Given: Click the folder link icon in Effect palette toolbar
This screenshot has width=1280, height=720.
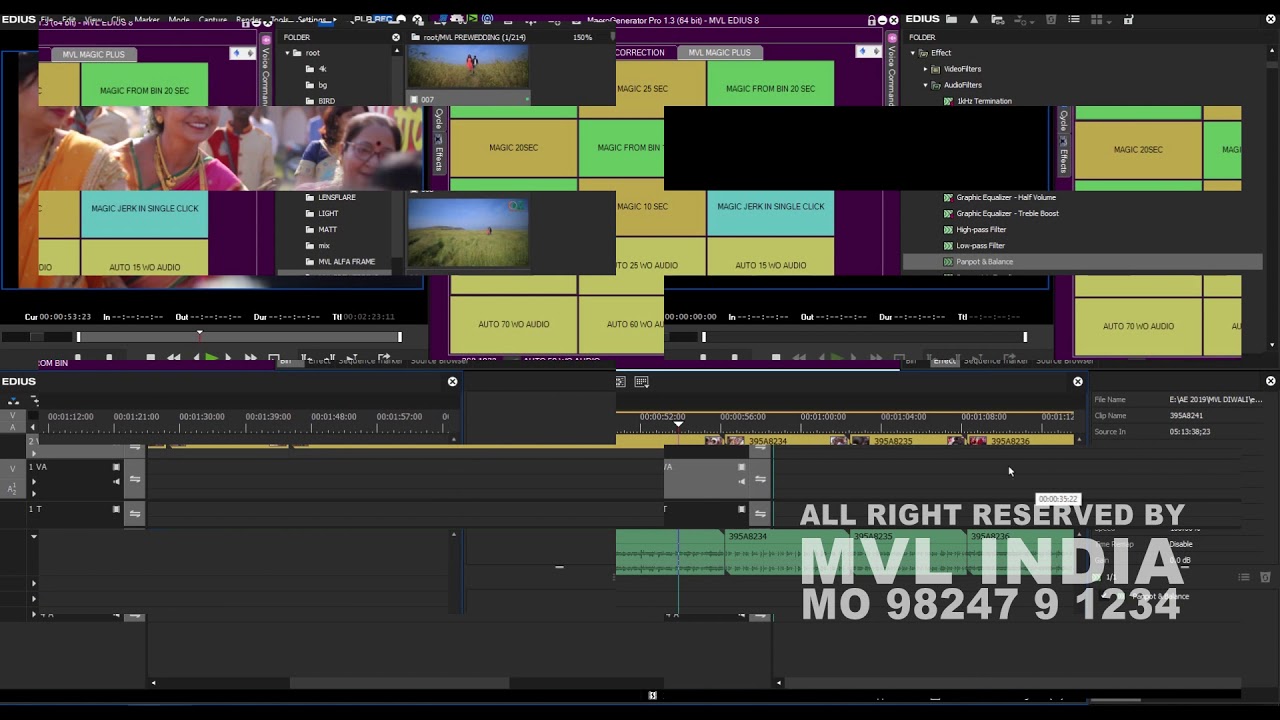Looking at the screenshot, I should (x=999, y=19).
